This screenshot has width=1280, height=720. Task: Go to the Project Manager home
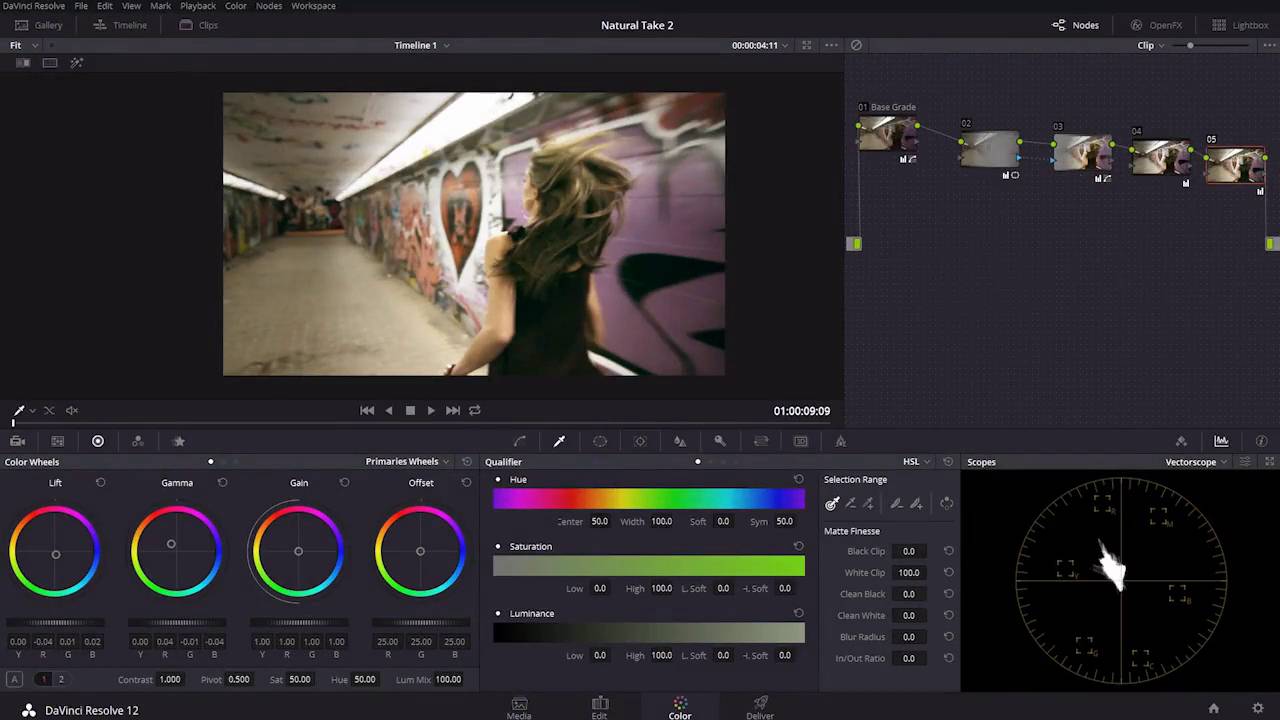(x=1213, y=709)
